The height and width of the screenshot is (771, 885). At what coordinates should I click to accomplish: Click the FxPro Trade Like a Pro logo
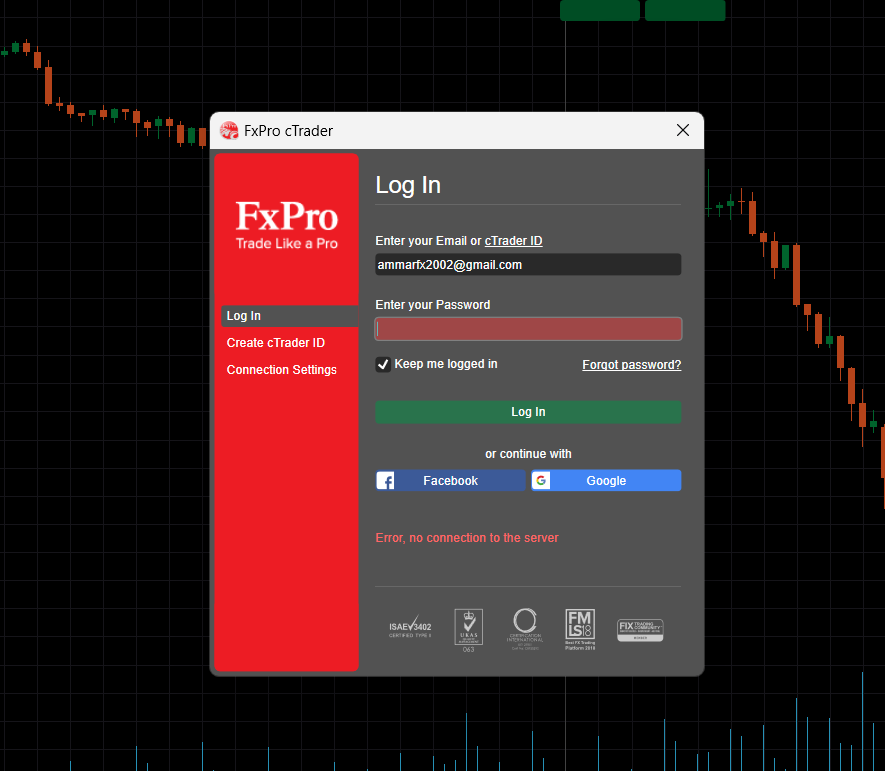pyautogui.click(x=287, y=225)
